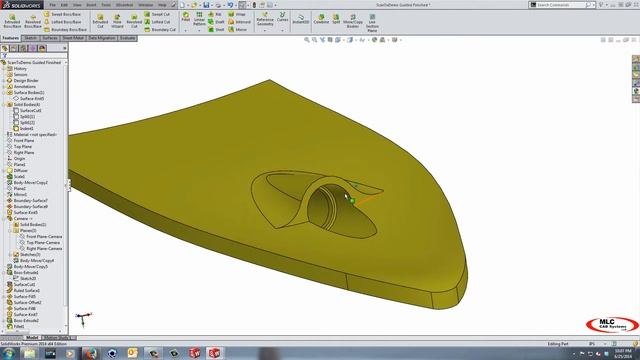Activate the Revolved Cut tool
The width and height of the screenshot is (640, 360).
(x=134, y=21)
